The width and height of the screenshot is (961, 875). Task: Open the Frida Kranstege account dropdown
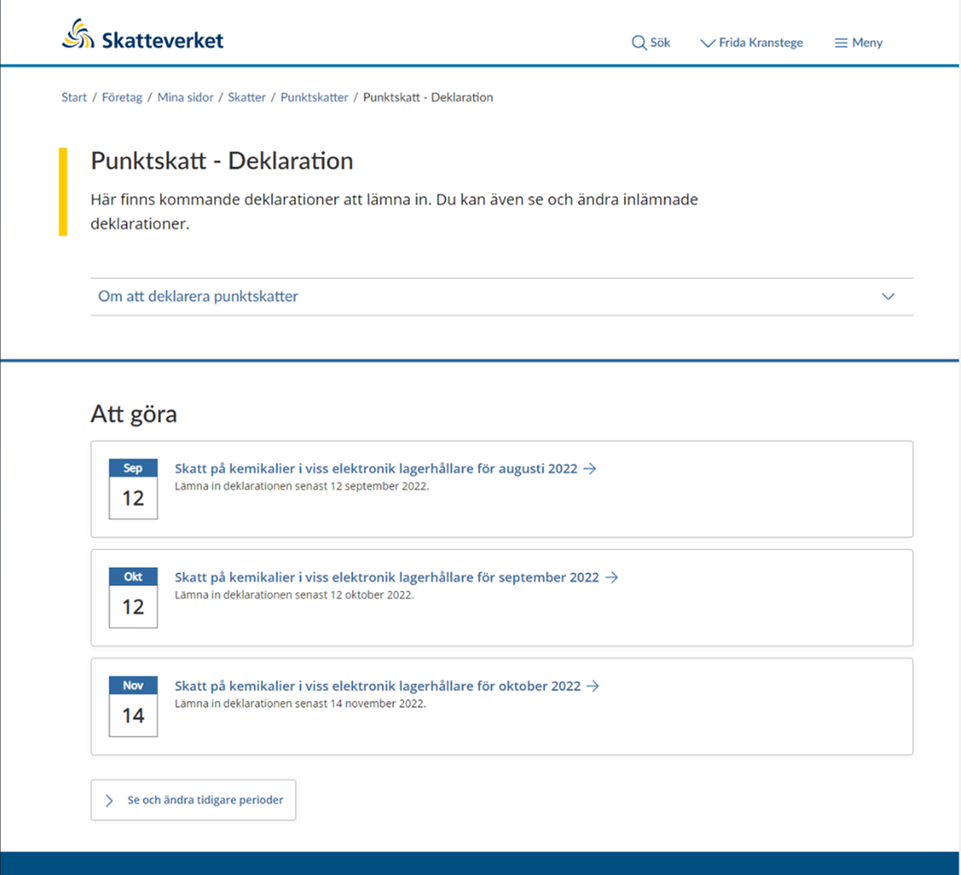point(751,42)
